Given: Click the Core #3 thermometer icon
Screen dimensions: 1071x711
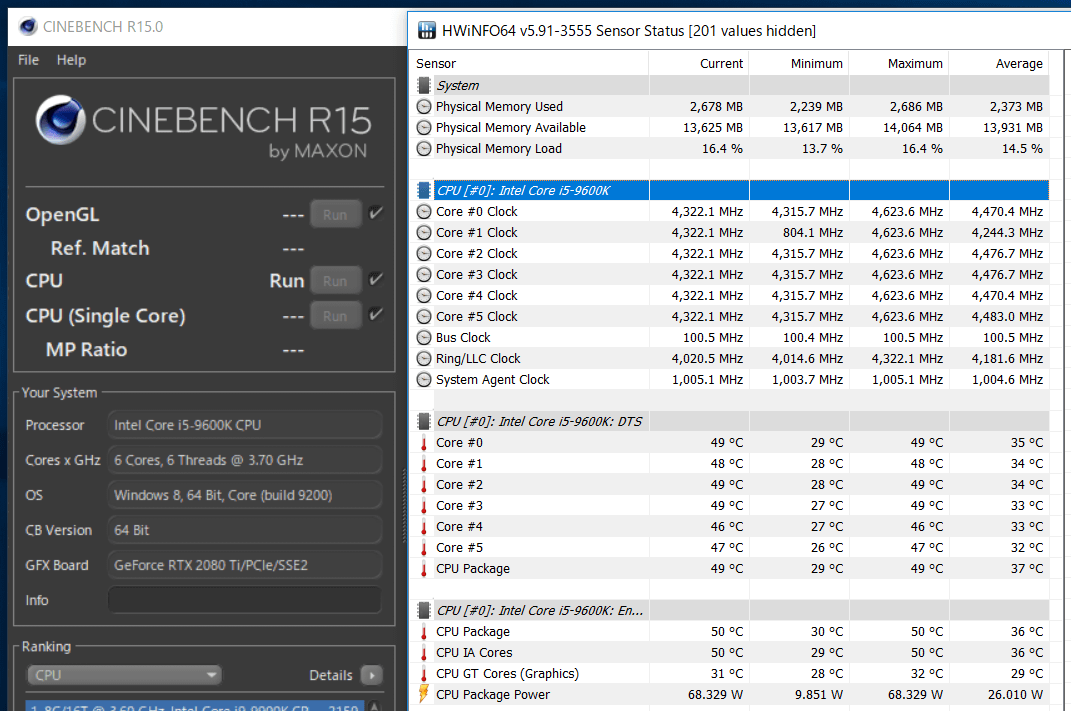Looking at the screenshot, I should click(424, 506).
